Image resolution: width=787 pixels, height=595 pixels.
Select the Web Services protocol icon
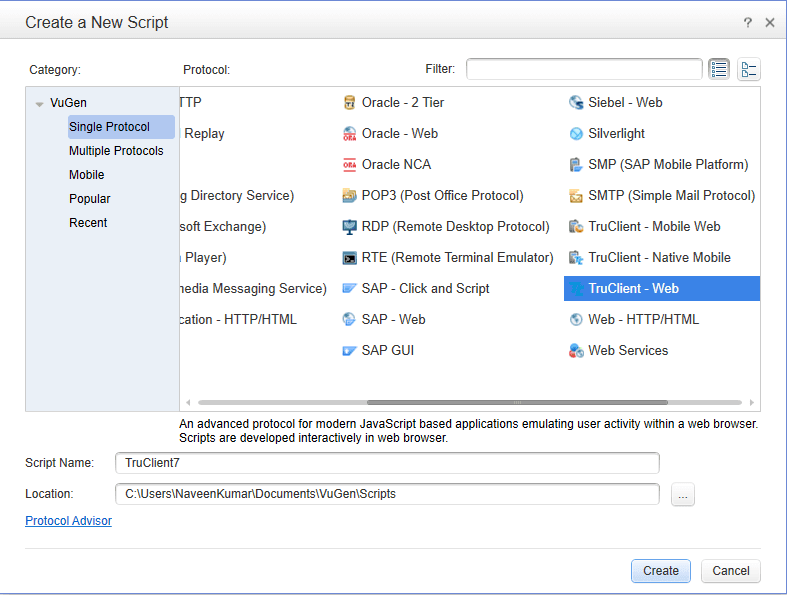coord(576,351)
